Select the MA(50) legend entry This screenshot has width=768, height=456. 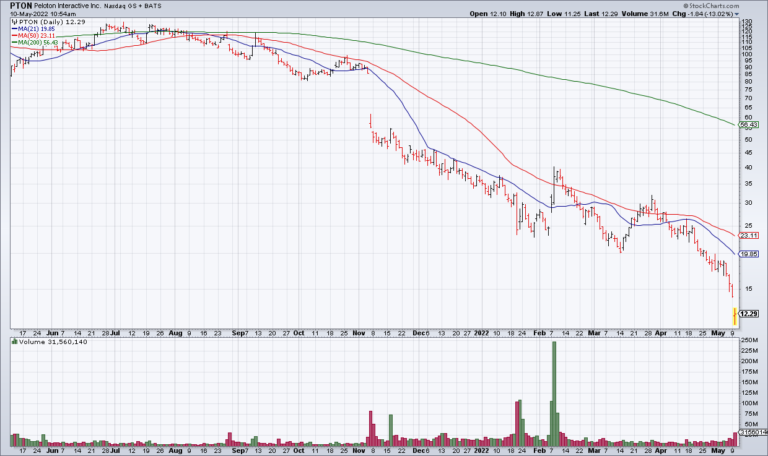31,36
